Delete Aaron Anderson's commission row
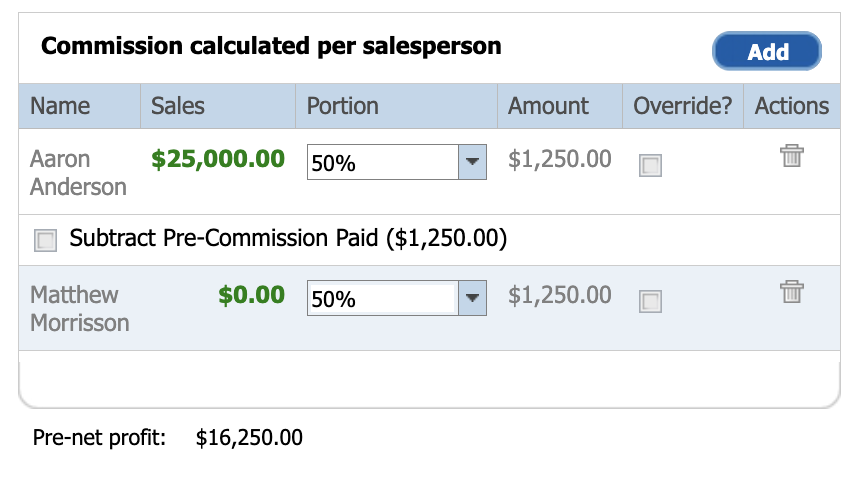 [792, 156]
